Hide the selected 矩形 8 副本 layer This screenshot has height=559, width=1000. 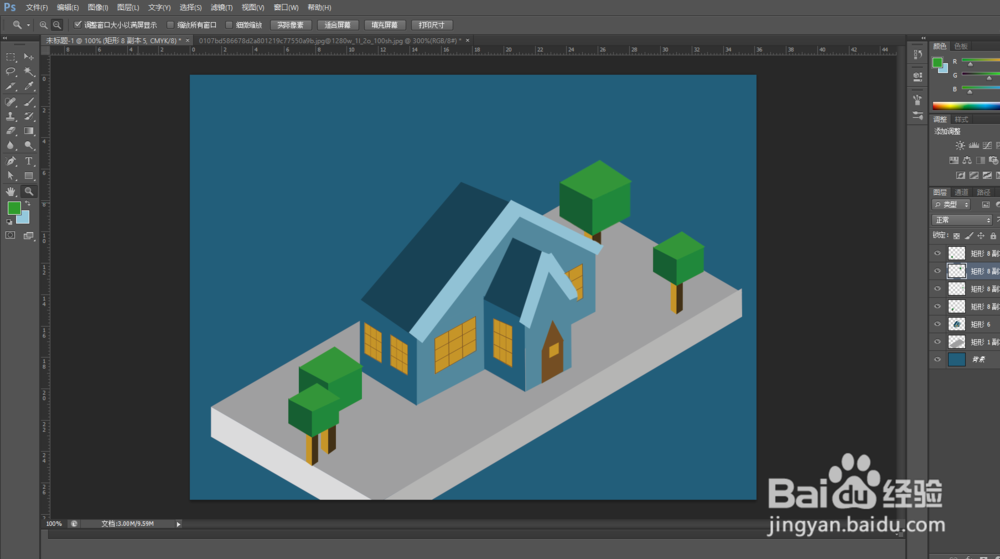[937, 272]
